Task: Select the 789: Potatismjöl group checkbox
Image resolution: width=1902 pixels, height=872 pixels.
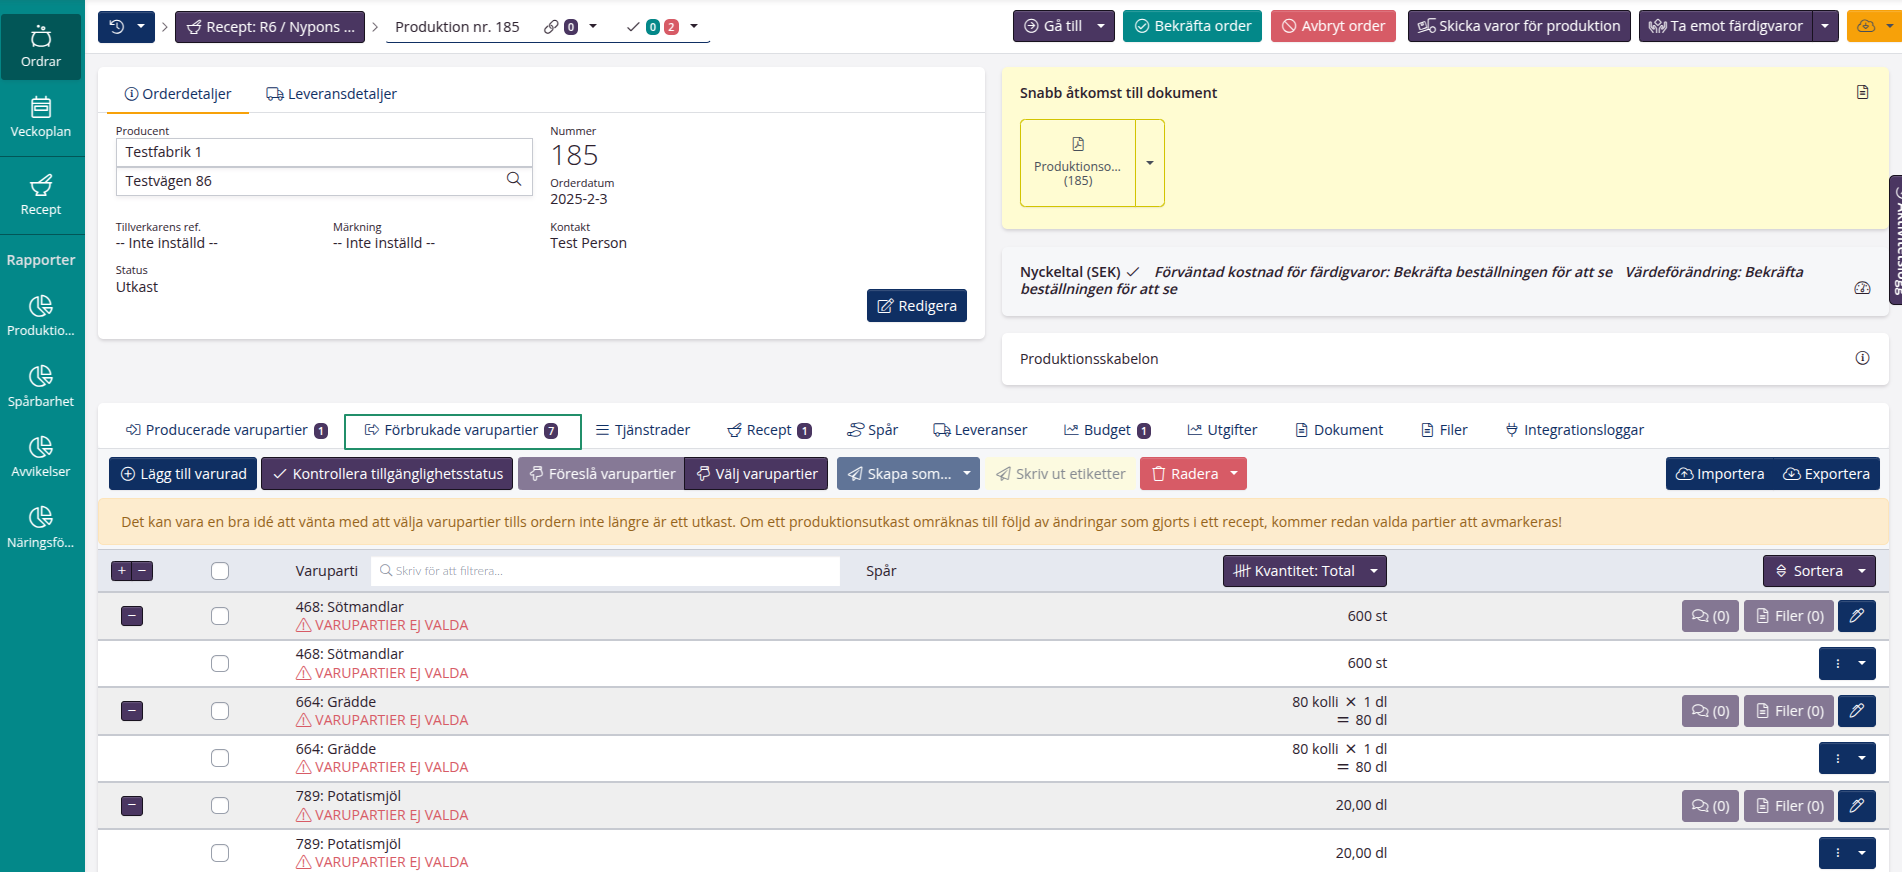Action: pos(220,805)
